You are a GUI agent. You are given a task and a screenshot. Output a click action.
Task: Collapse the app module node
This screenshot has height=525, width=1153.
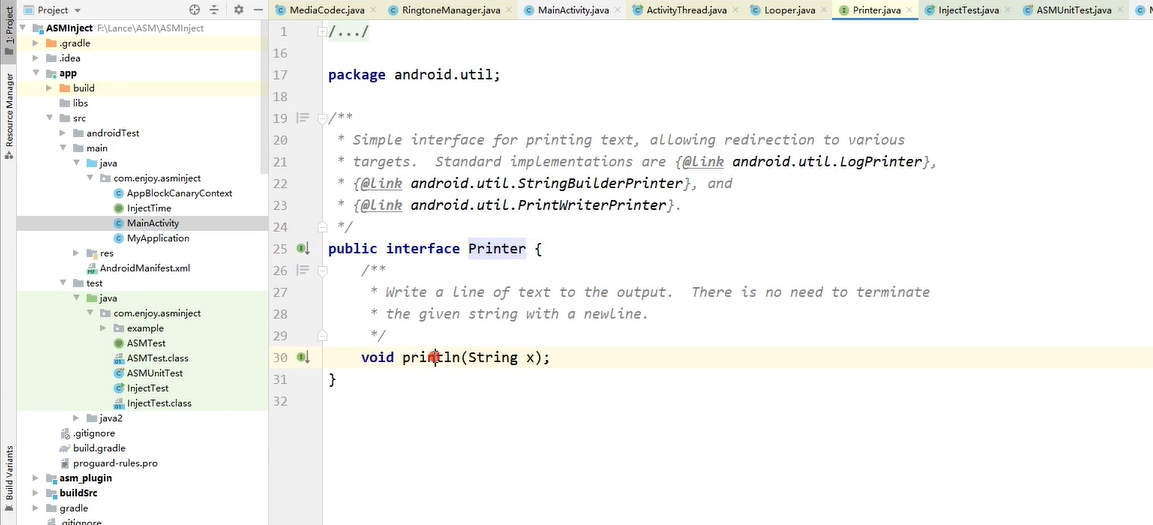37,73
